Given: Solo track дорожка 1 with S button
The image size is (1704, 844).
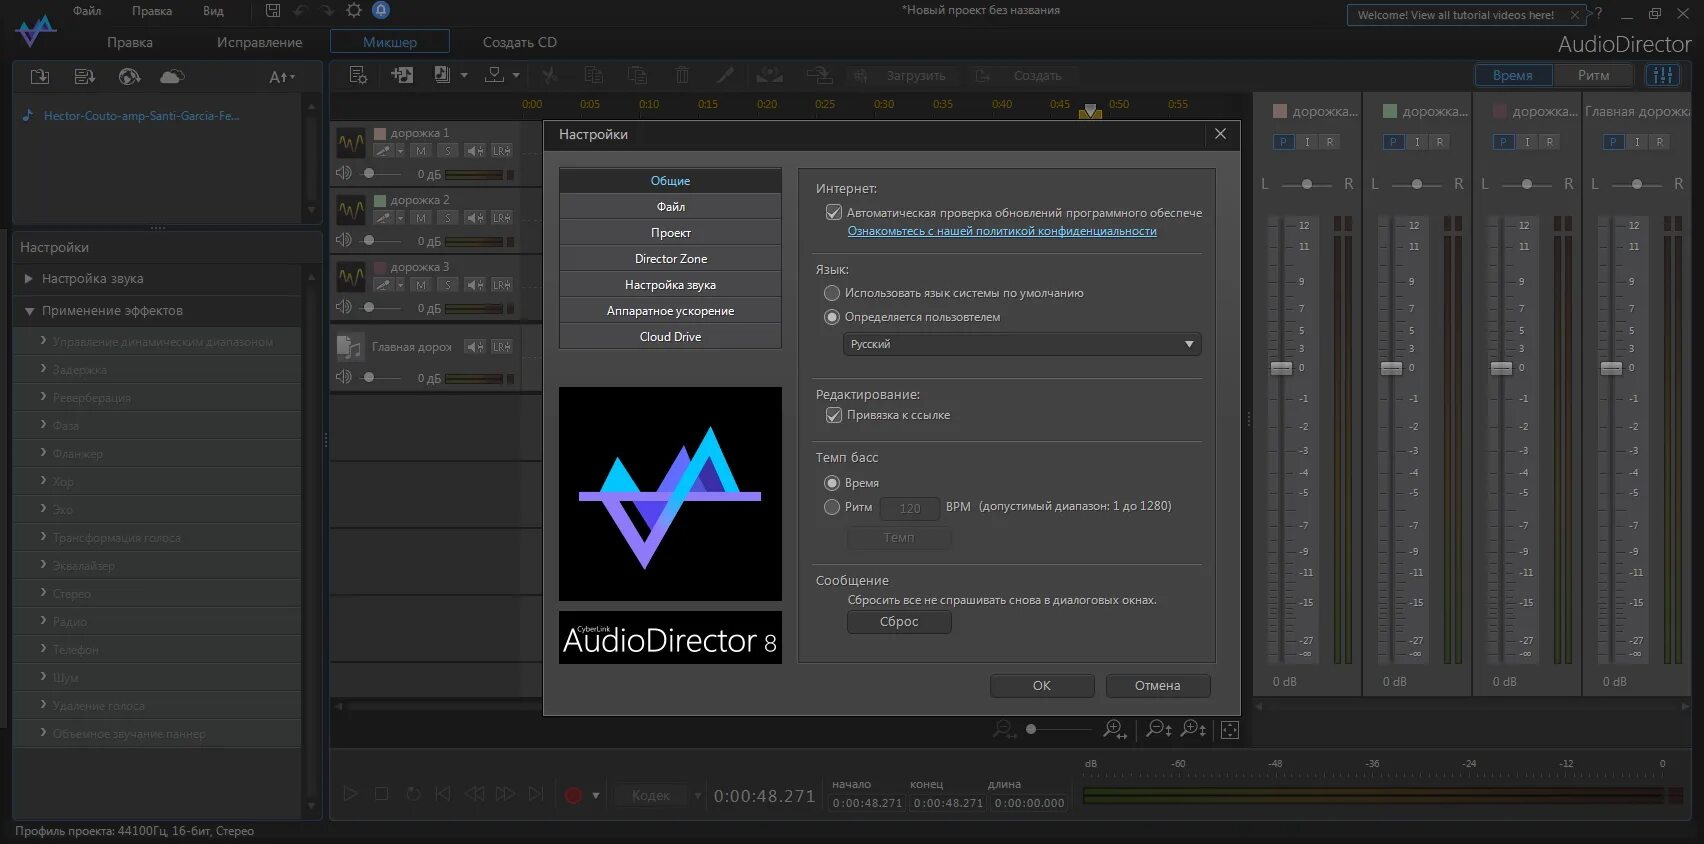Looking at the screenshot, I should coord(448,151).
